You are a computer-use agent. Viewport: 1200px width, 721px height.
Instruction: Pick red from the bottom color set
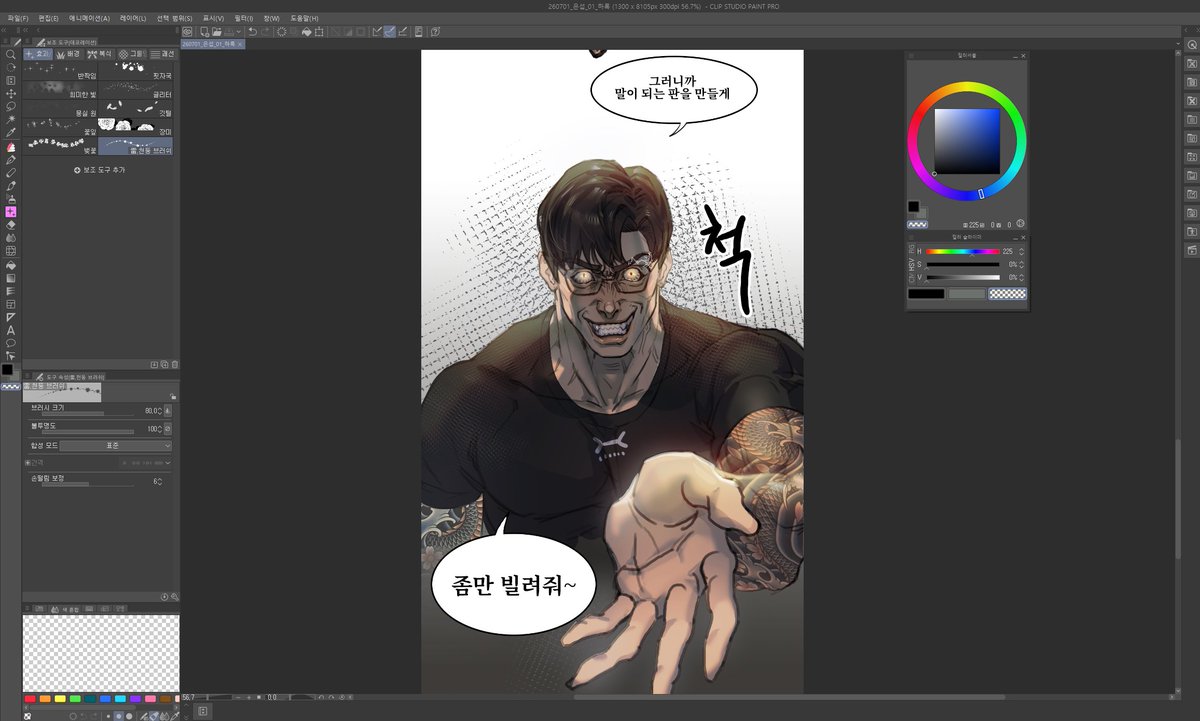coord(29,699)
